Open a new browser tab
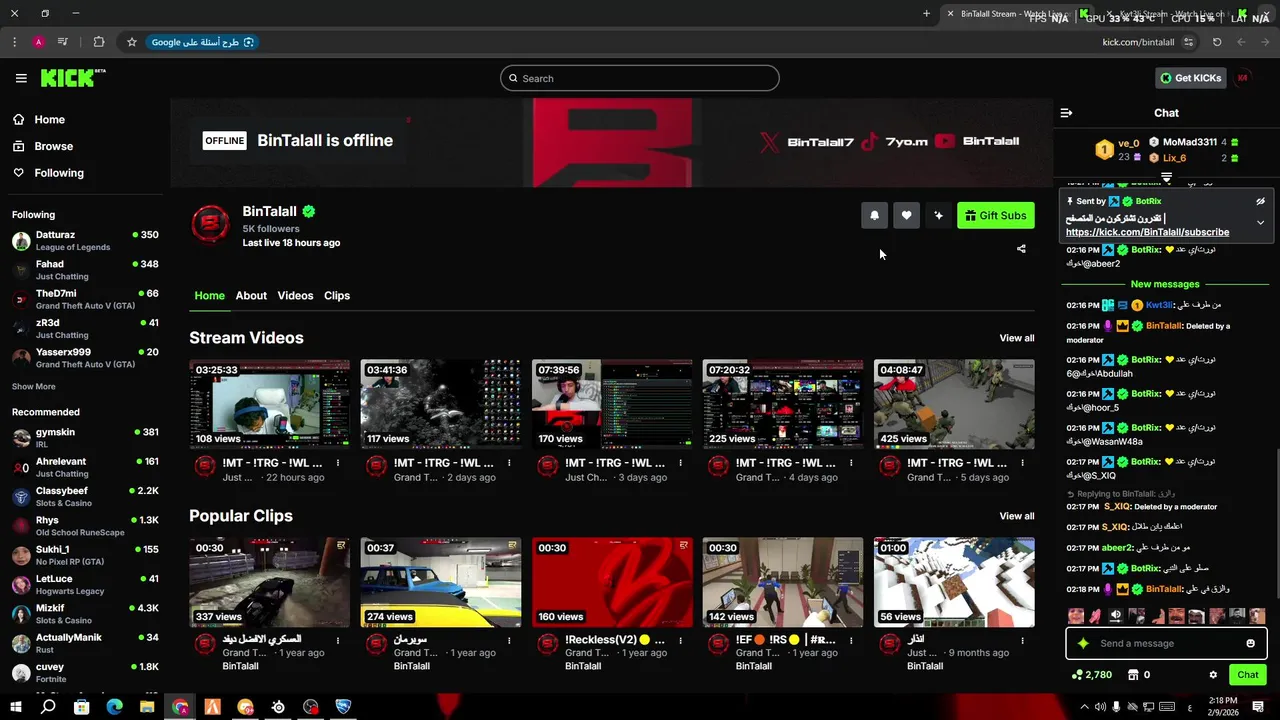 pos(926,14)
